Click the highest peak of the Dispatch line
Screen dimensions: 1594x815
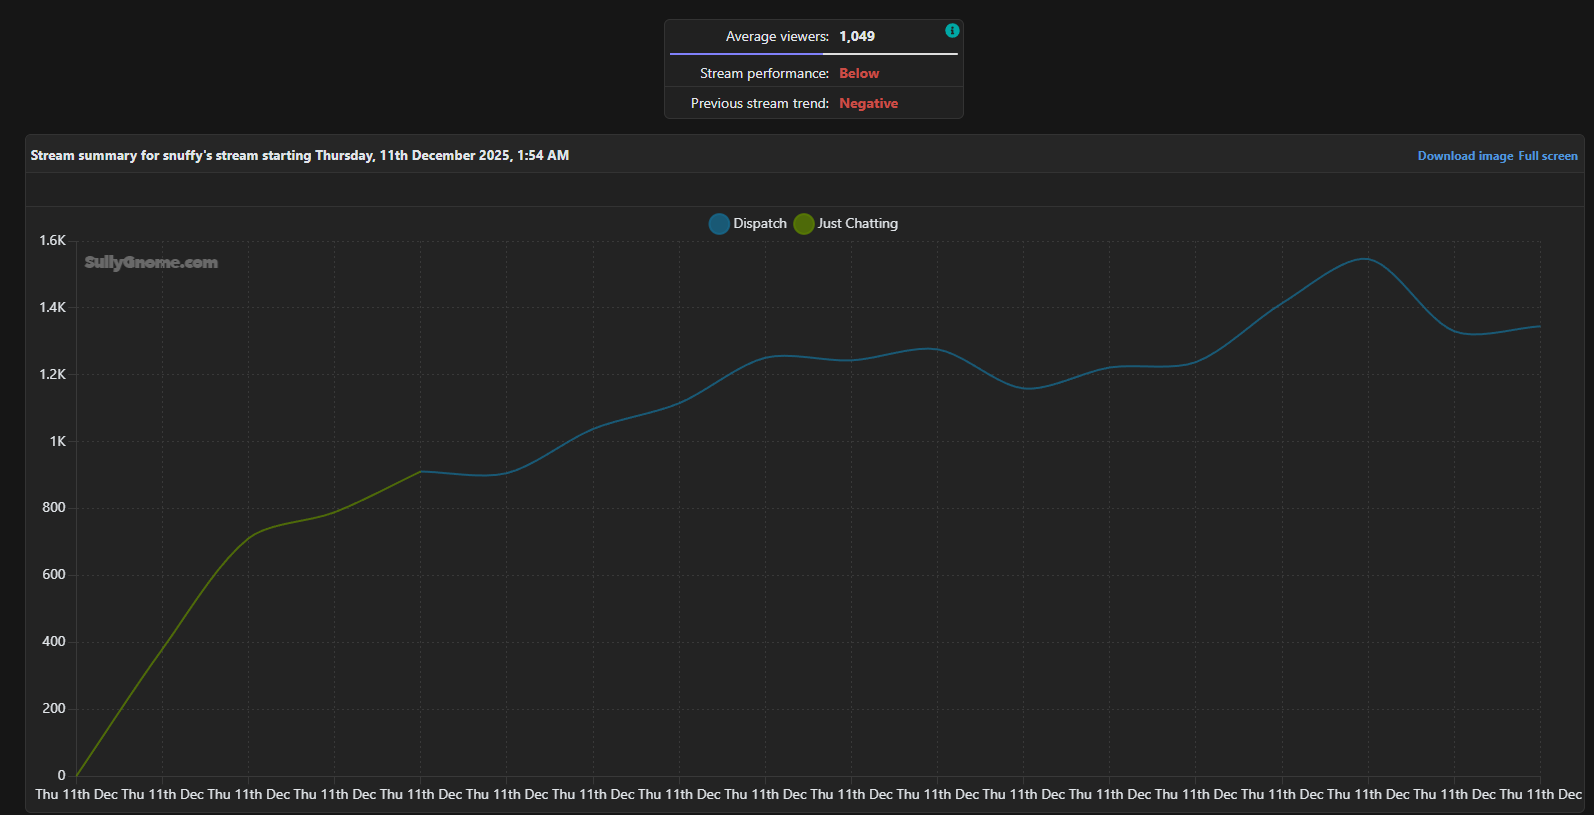tap(1365, 259)
